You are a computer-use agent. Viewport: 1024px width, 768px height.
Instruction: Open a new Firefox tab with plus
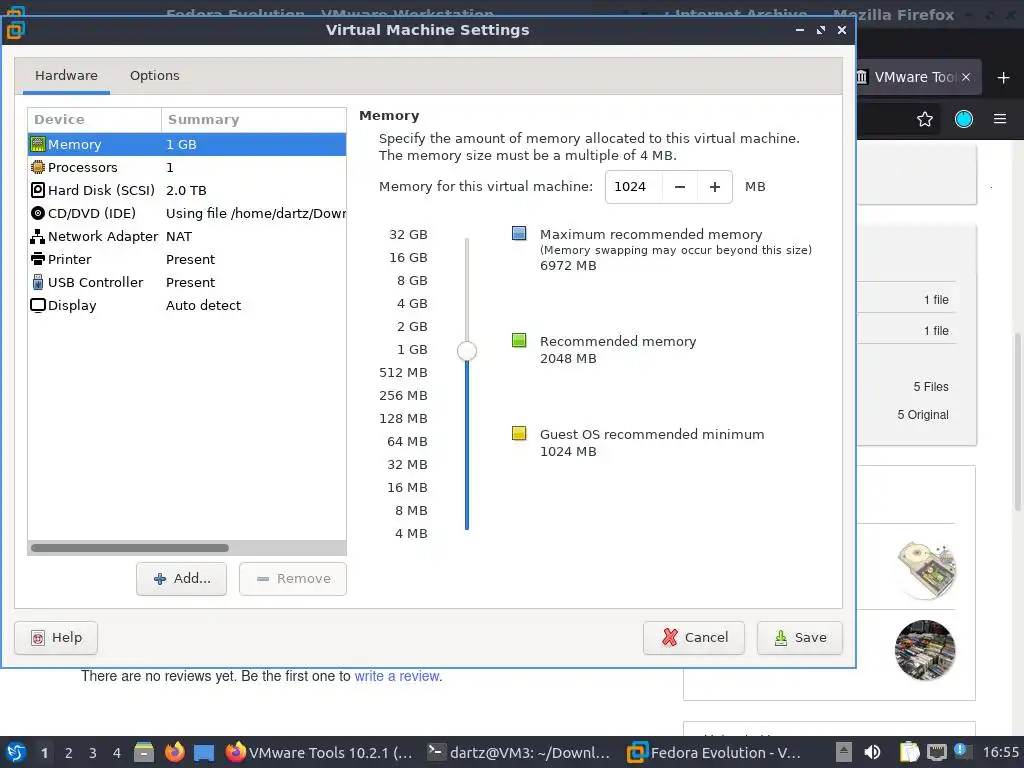[x=1003, y=78]
